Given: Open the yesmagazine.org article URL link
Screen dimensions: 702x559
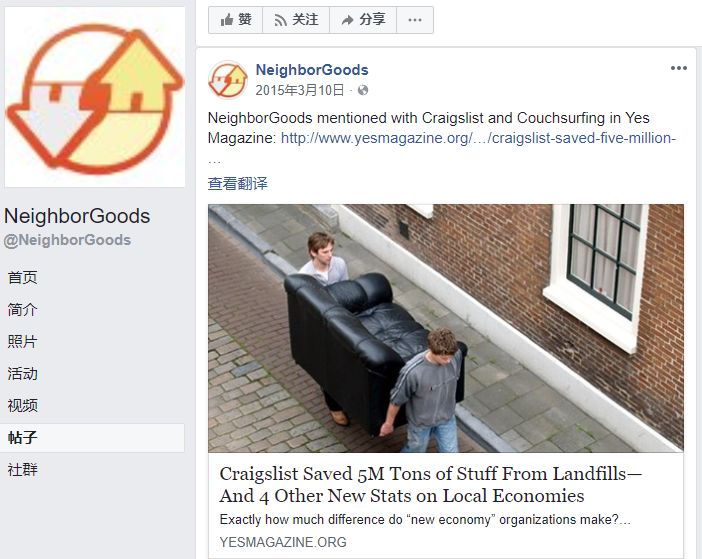Looking at the screenshot, I should click(x=478, y=138).
